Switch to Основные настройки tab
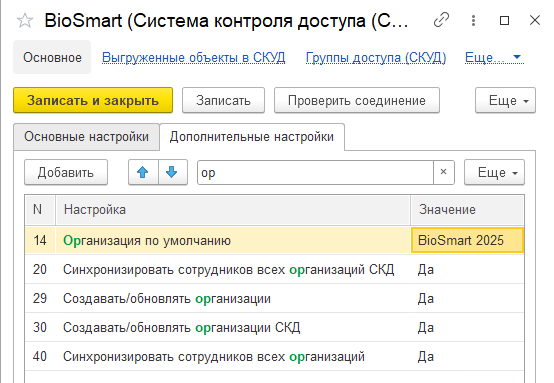The width and height of the screenshot is (554, 383). pos(87,136)
